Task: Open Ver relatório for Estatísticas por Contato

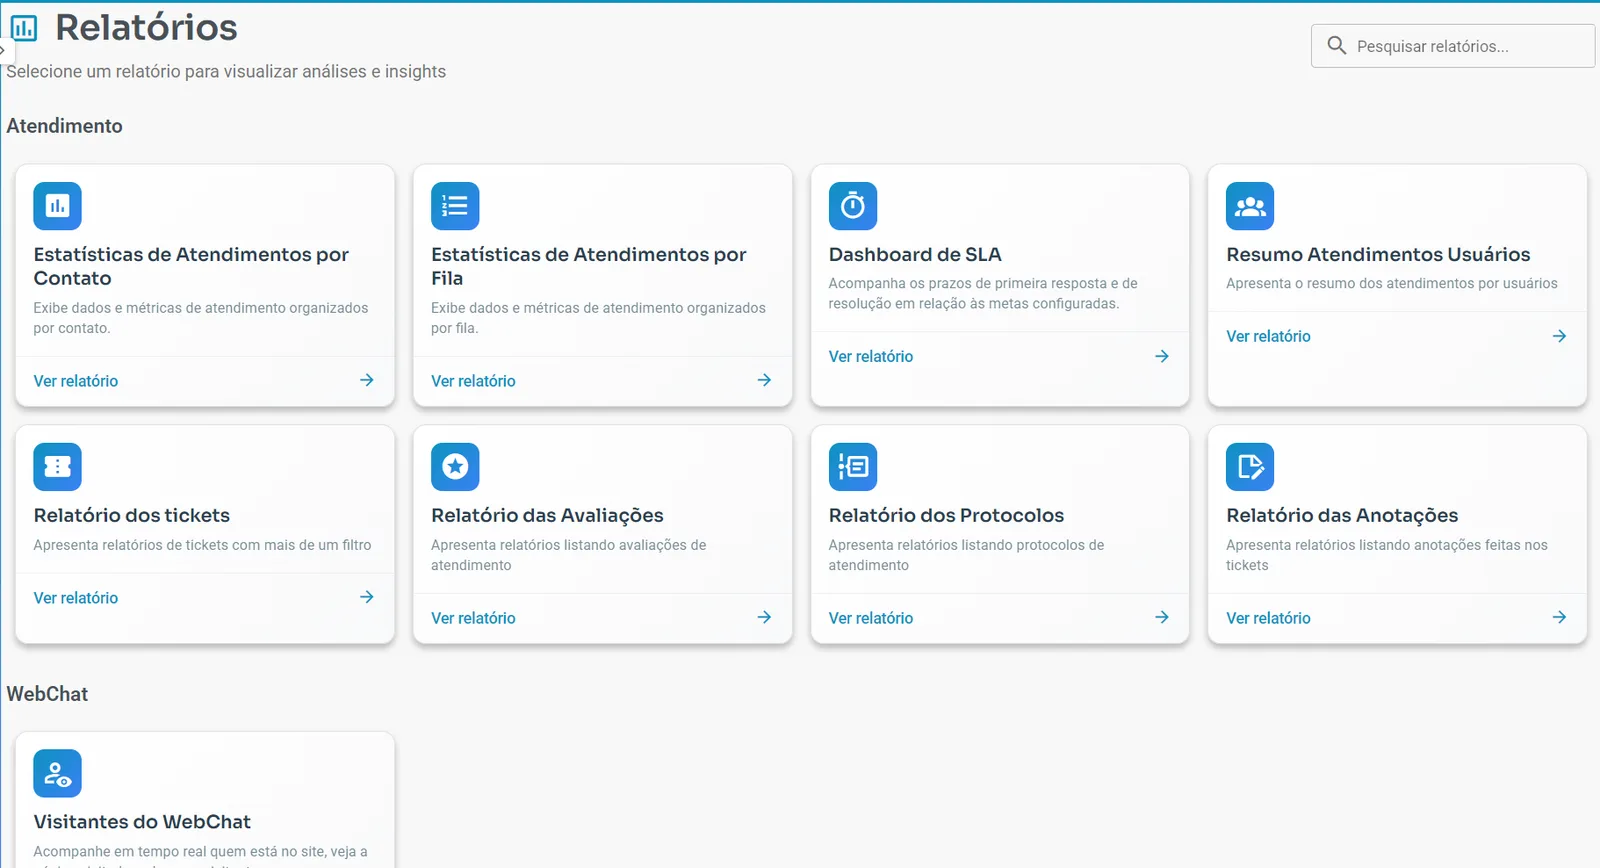Action: 76,381
